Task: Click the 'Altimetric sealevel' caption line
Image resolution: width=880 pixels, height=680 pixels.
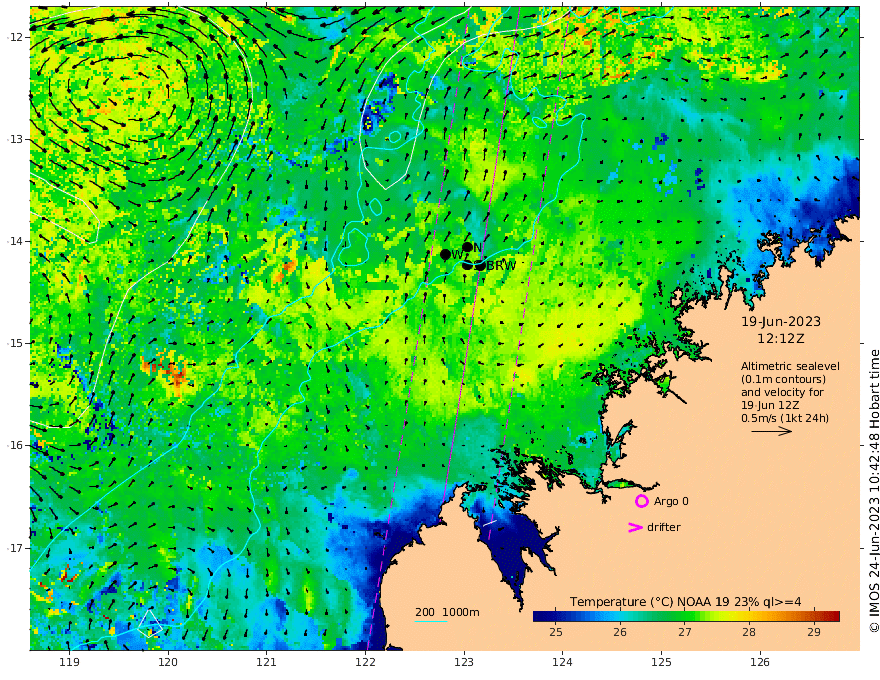Action: pyautogui.click(x=790, y=366)
